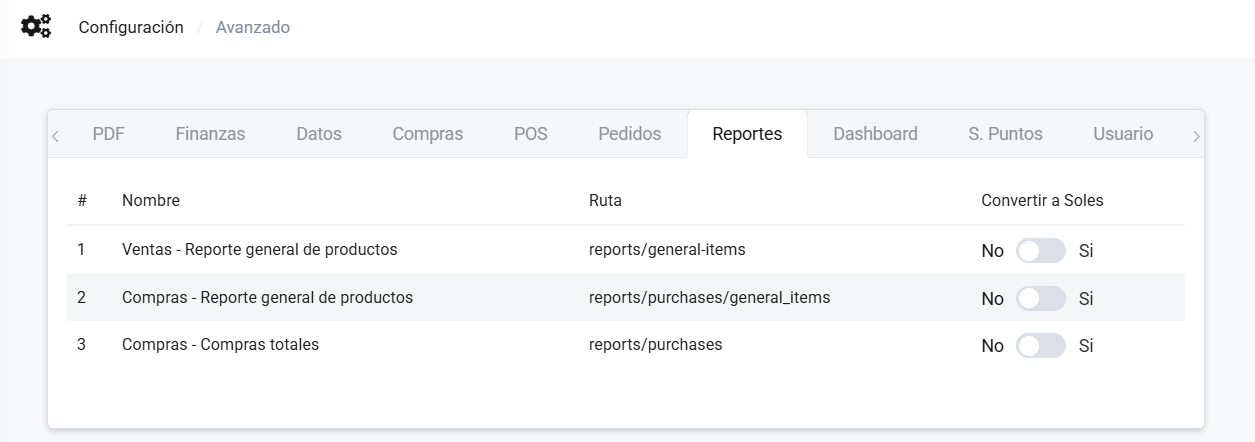
Task: Open the POS tab
Action: coord(530,134)
